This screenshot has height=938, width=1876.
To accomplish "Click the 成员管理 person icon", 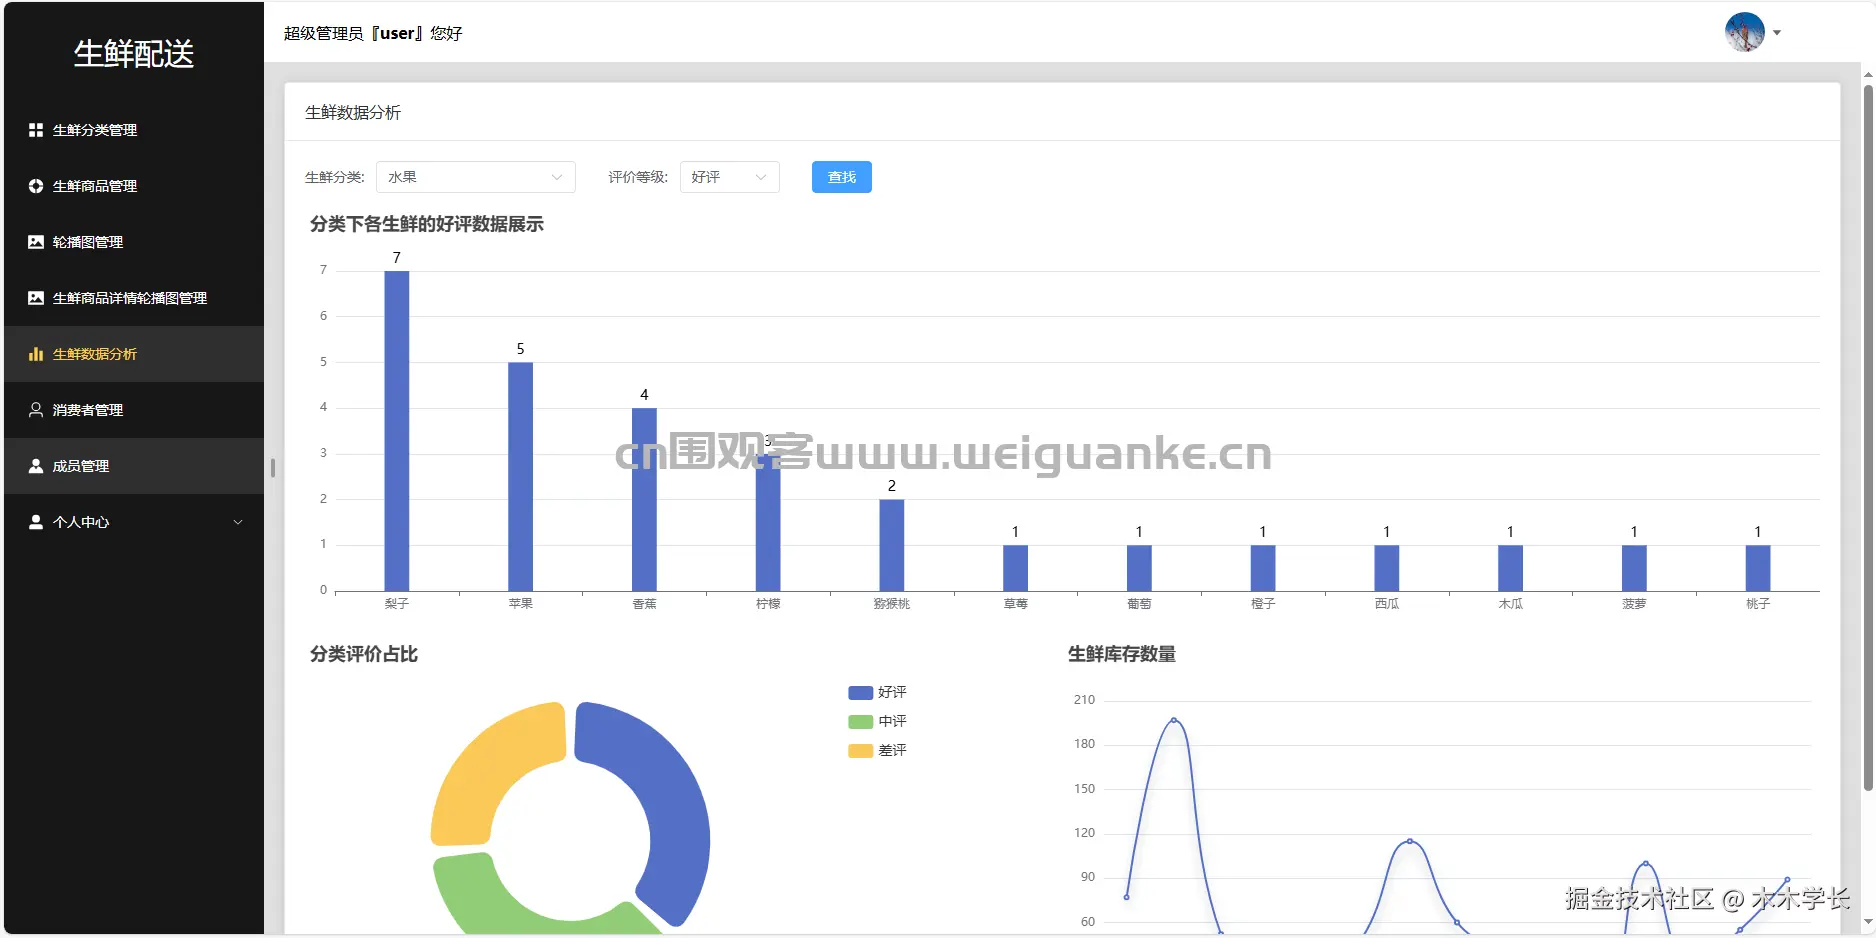I will 36,466.
